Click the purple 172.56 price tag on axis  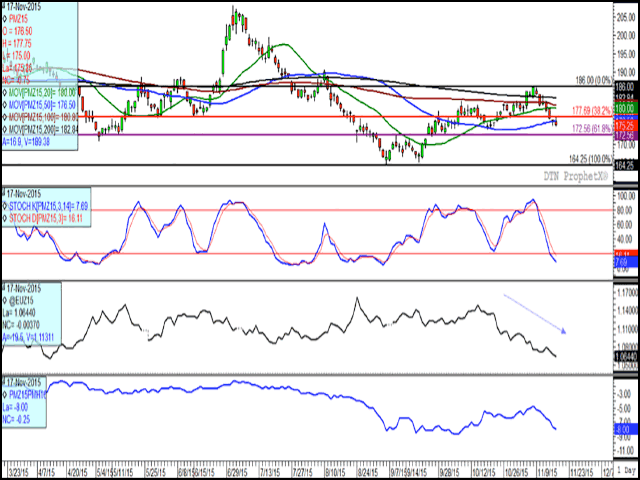(627, 134)
